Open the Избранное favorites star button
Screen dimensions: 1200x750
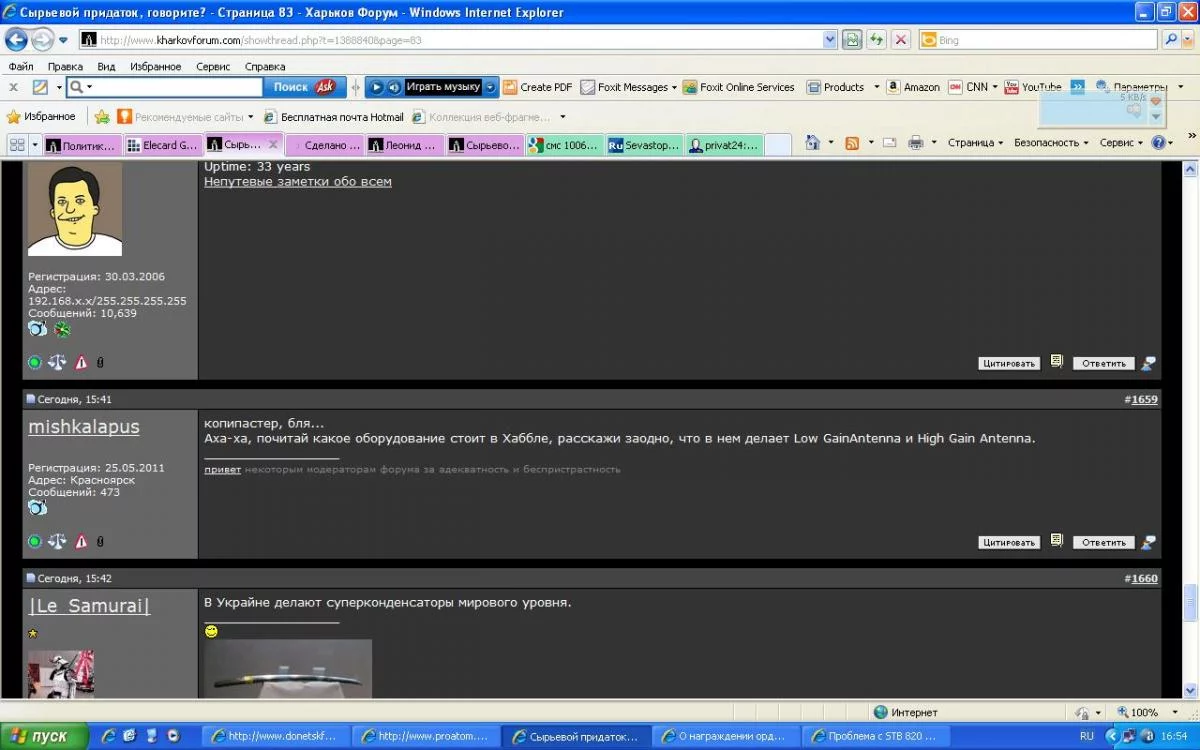[x=41, y=117]
